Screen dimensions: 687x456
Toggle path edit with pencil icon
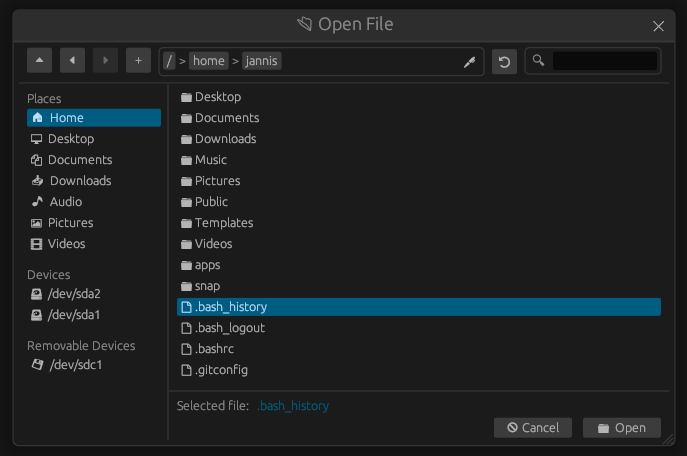coord(469,62)
